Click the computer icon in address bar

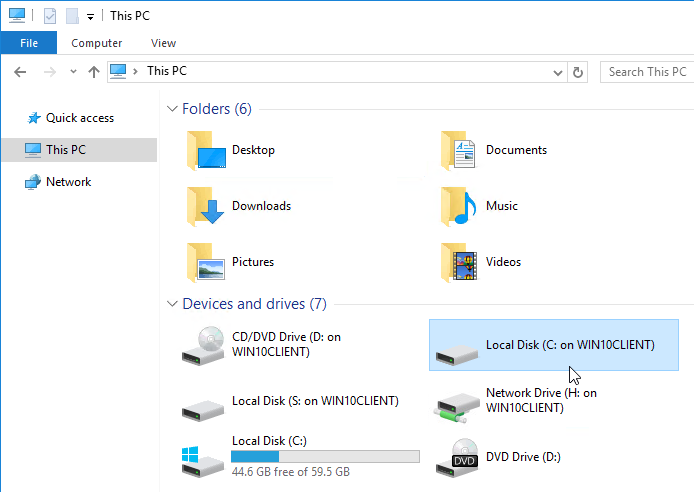[118, 71]
